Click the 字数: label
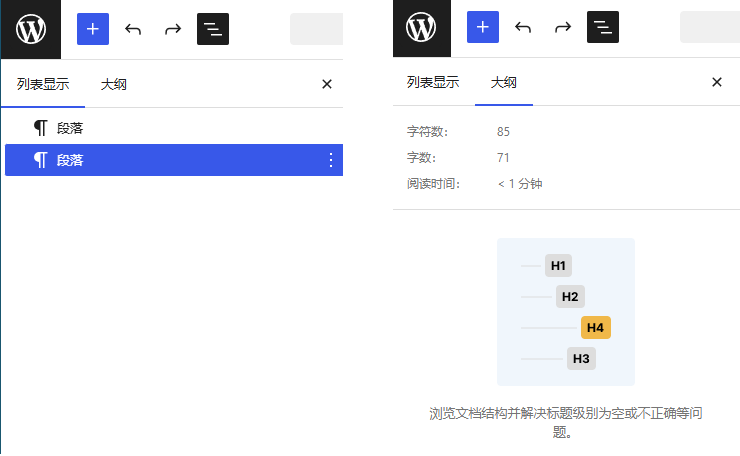The width and height of the screenshot is (740, 456). (x=421, y=158)
